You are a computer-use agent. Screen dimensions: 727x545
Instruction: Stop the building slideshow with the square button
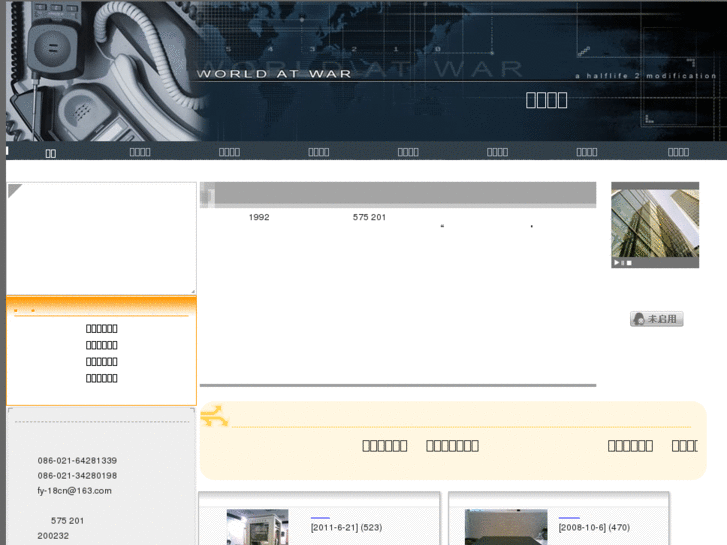(x=629, y=263)
